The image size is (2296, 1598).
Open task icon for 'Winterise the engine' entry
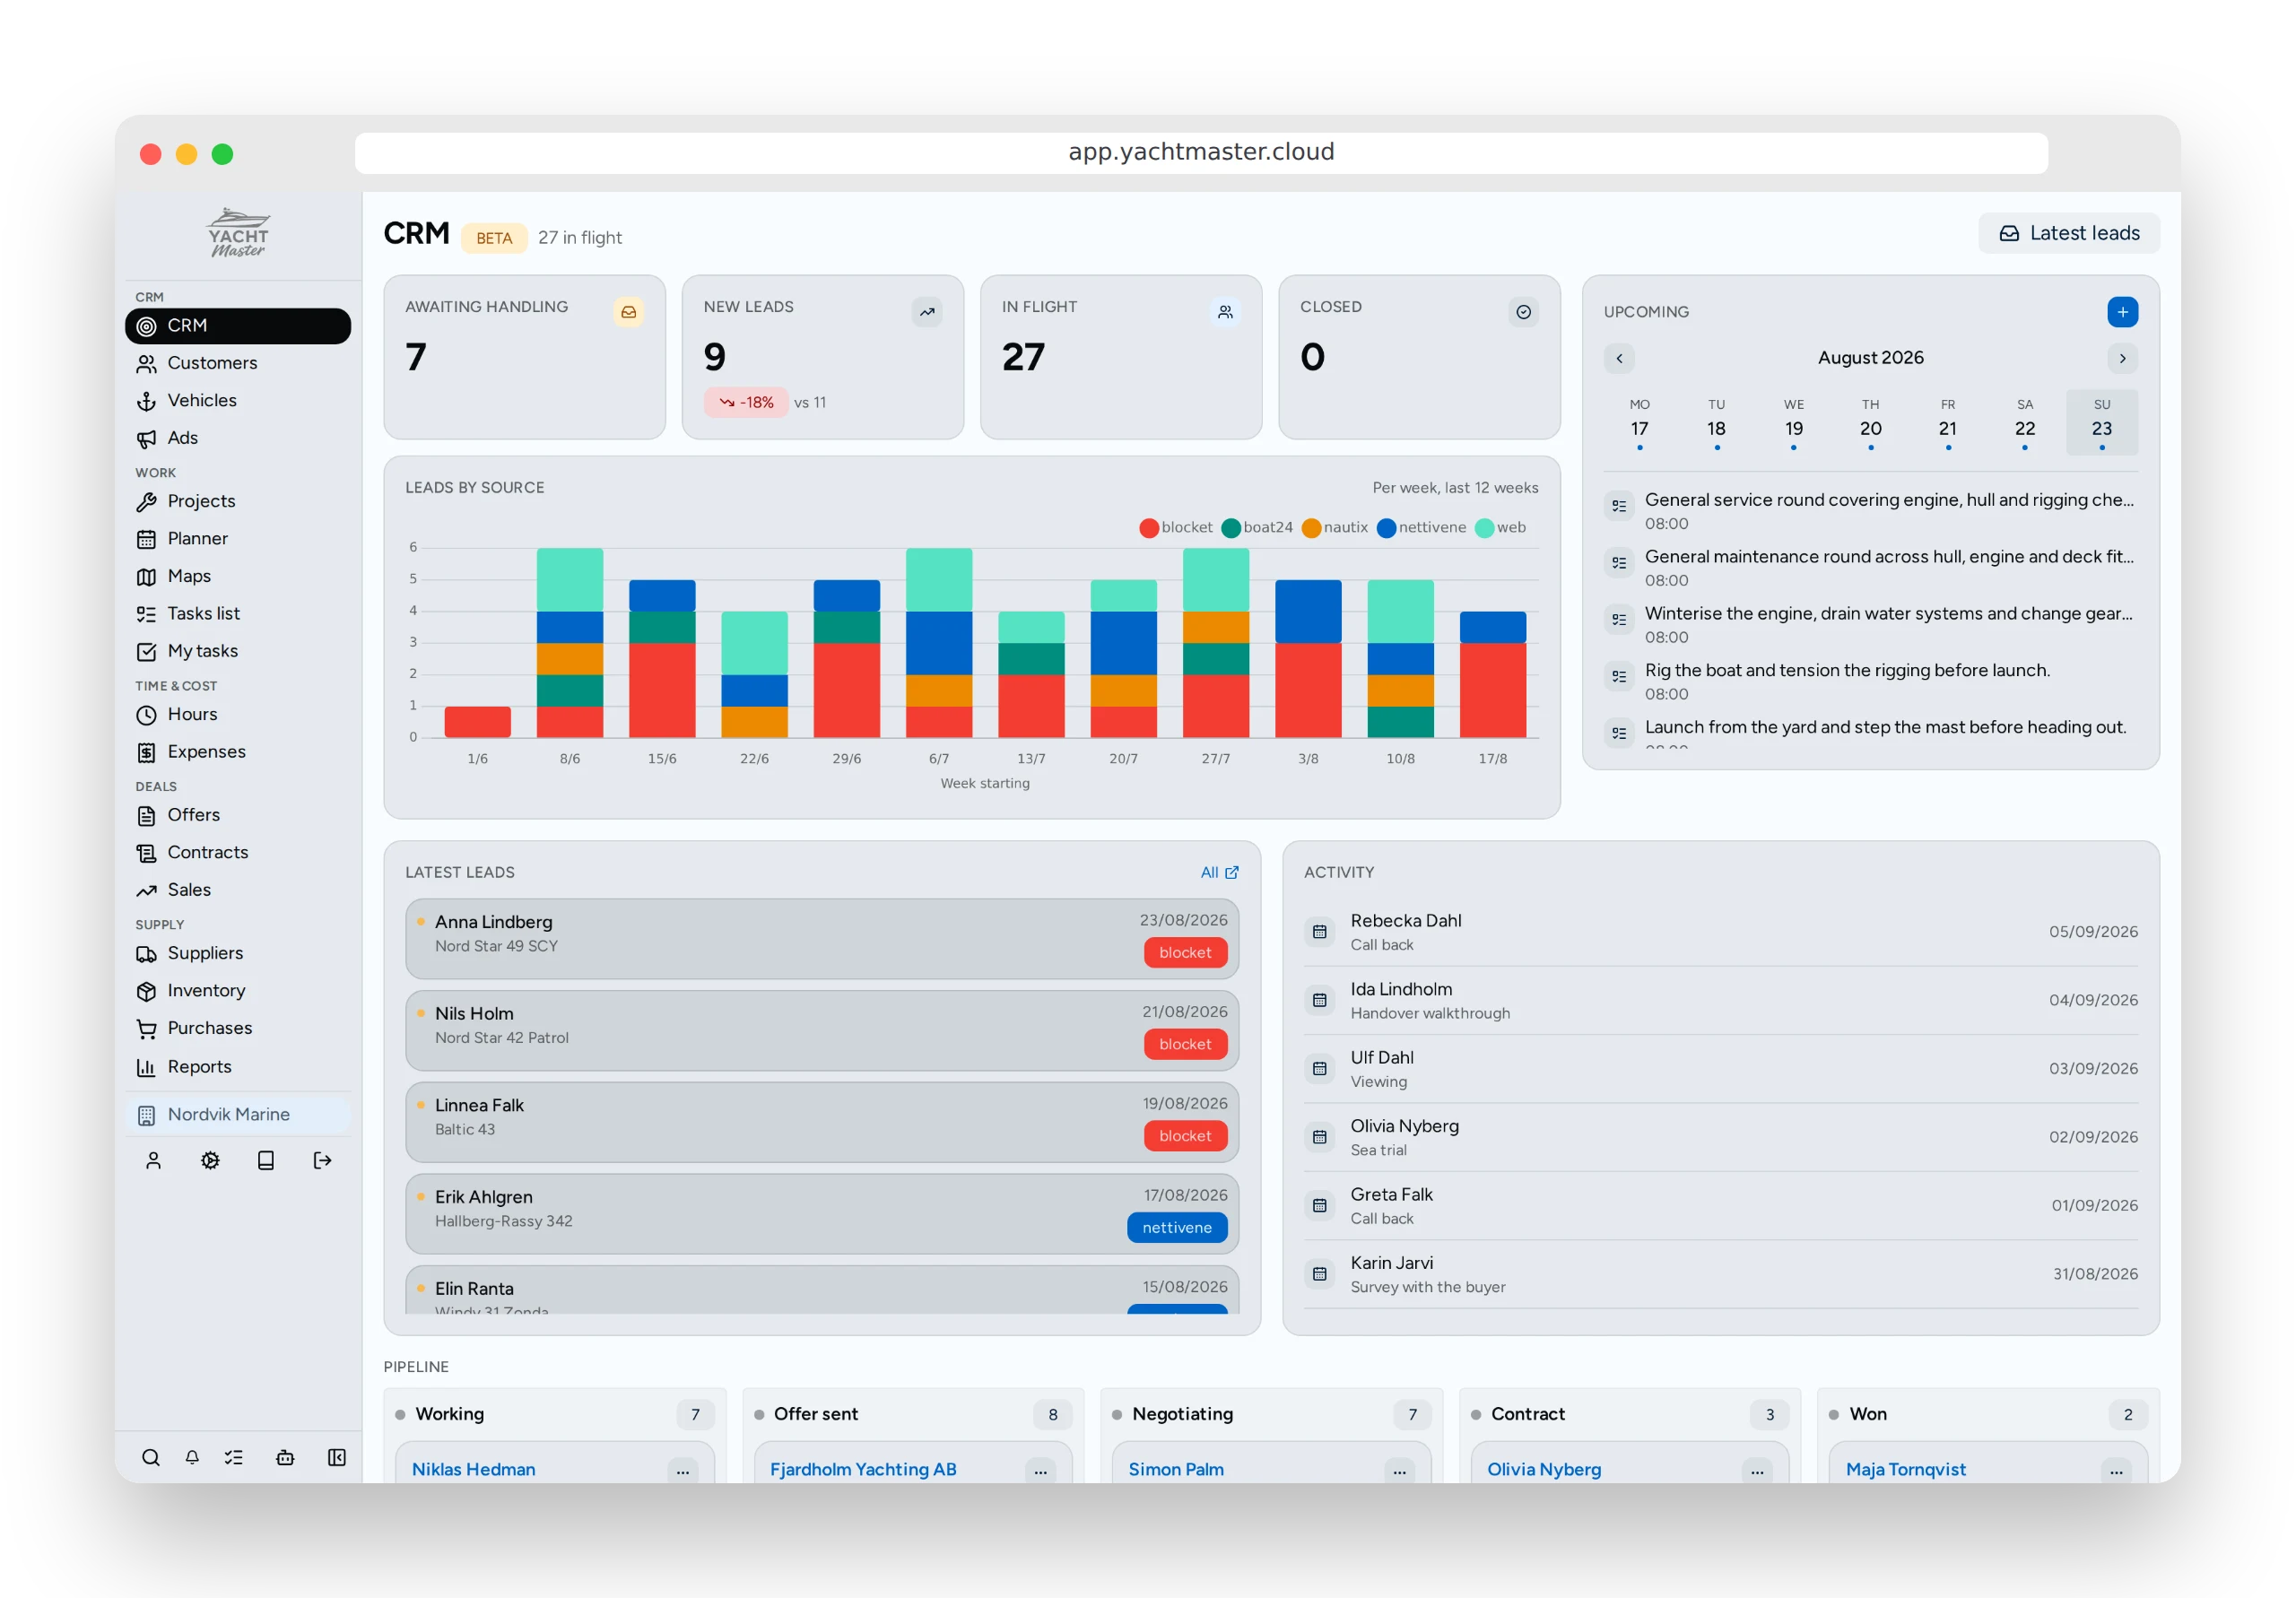pyautogui.click(x=1619, y=620)
